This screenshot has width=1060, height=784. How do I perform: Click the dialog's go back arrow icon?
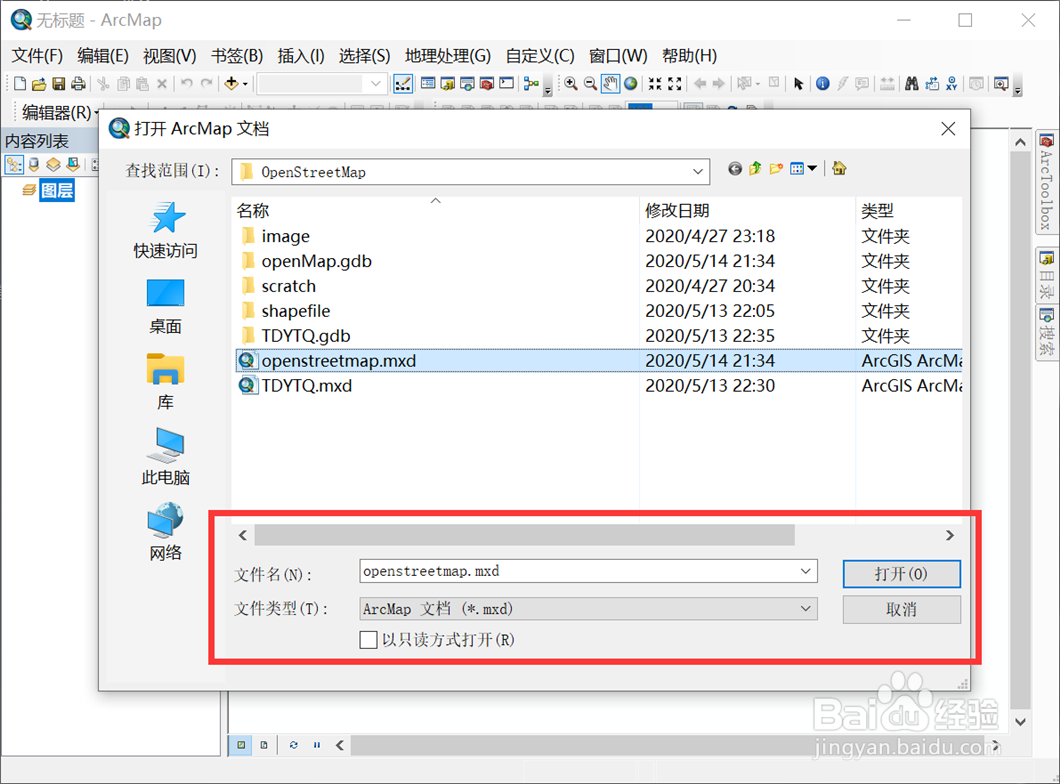pos(735,168)
